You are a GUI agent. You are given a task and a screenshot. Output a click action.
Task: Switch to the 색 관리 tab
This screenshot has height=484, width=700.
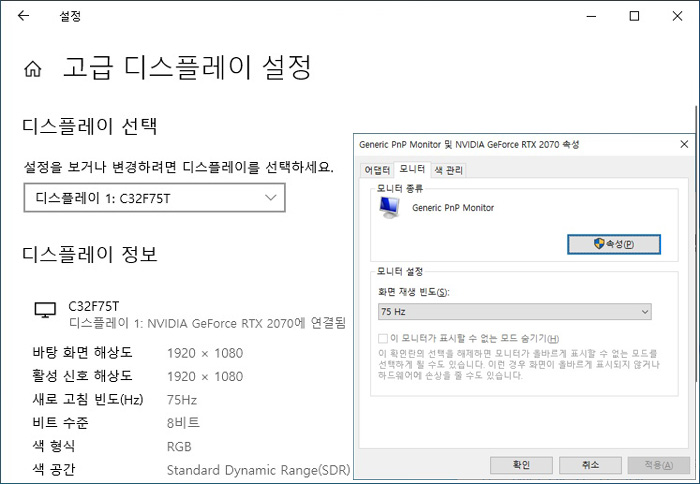(448, 170)
